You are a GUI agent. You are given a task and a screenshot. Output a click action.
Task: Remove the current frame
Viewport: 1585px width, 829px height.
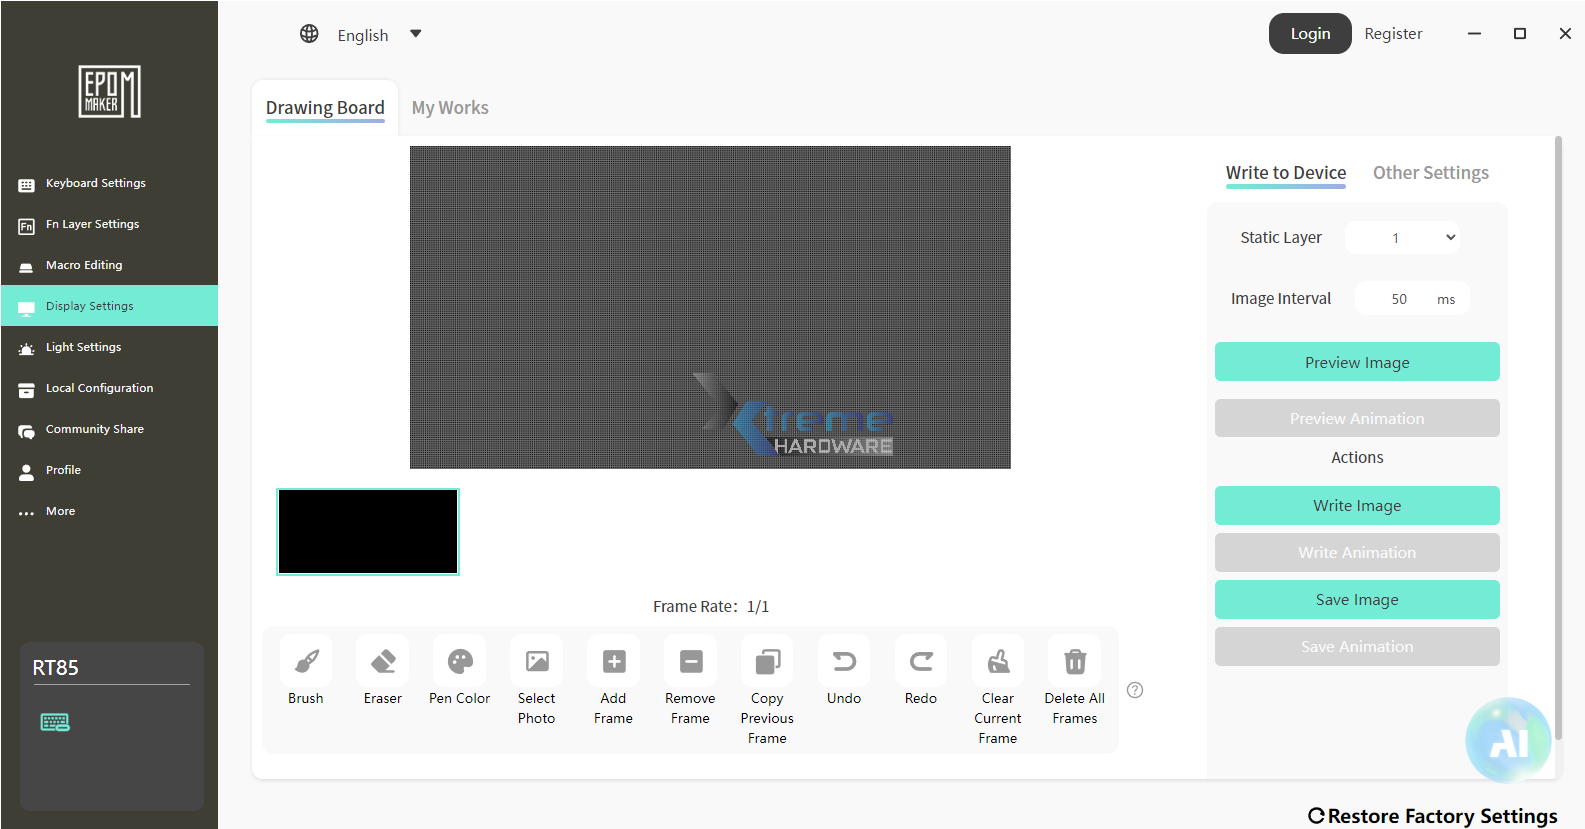coord(691,662)
